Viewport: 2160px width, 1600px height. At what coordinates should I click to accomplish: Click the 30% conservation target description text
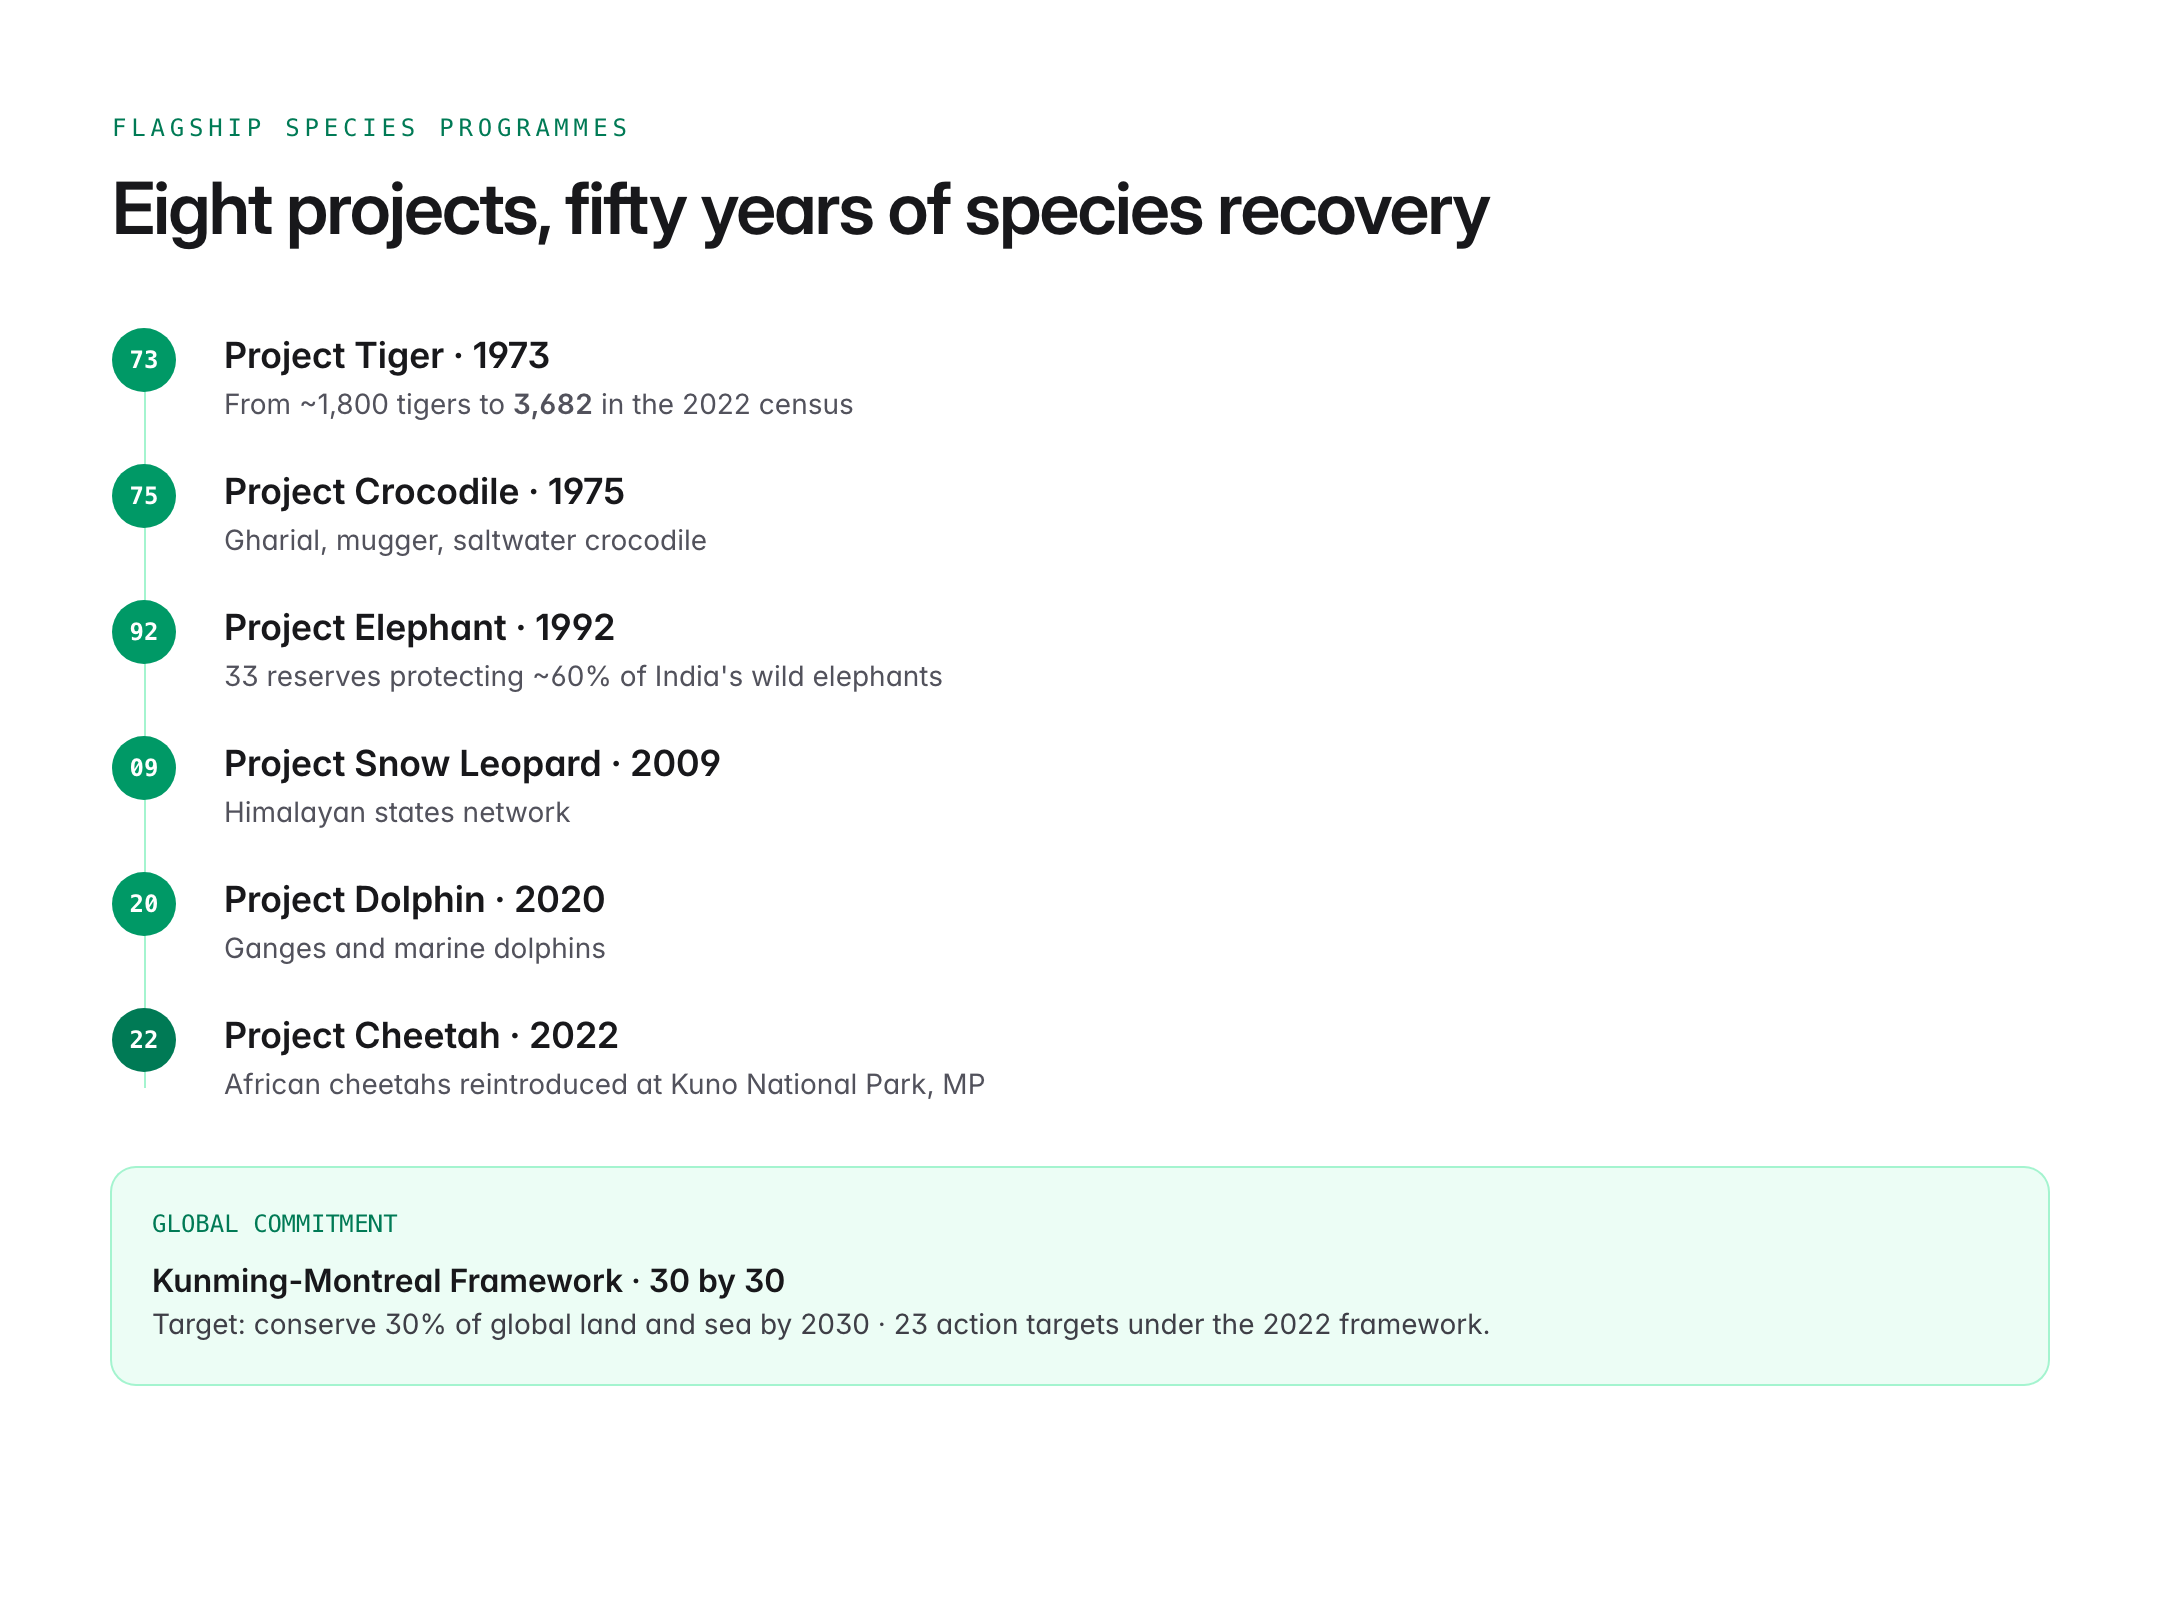point(821,1325)
